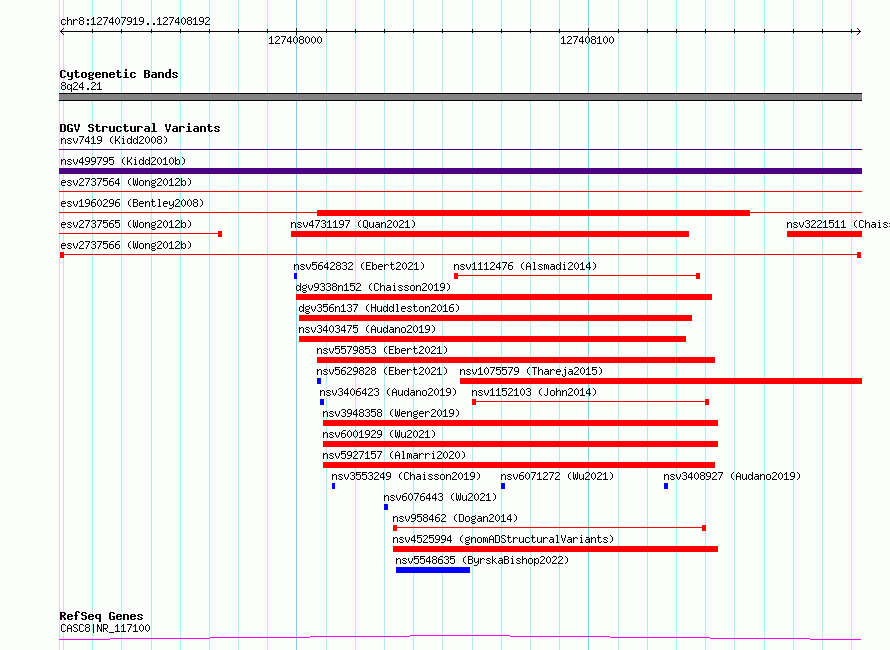Image resolution: width=890 pixels, height=650 pixels.
Task: Click nsv4525994 (gnomADStructuralVariants) label
Action: point(503,539)
